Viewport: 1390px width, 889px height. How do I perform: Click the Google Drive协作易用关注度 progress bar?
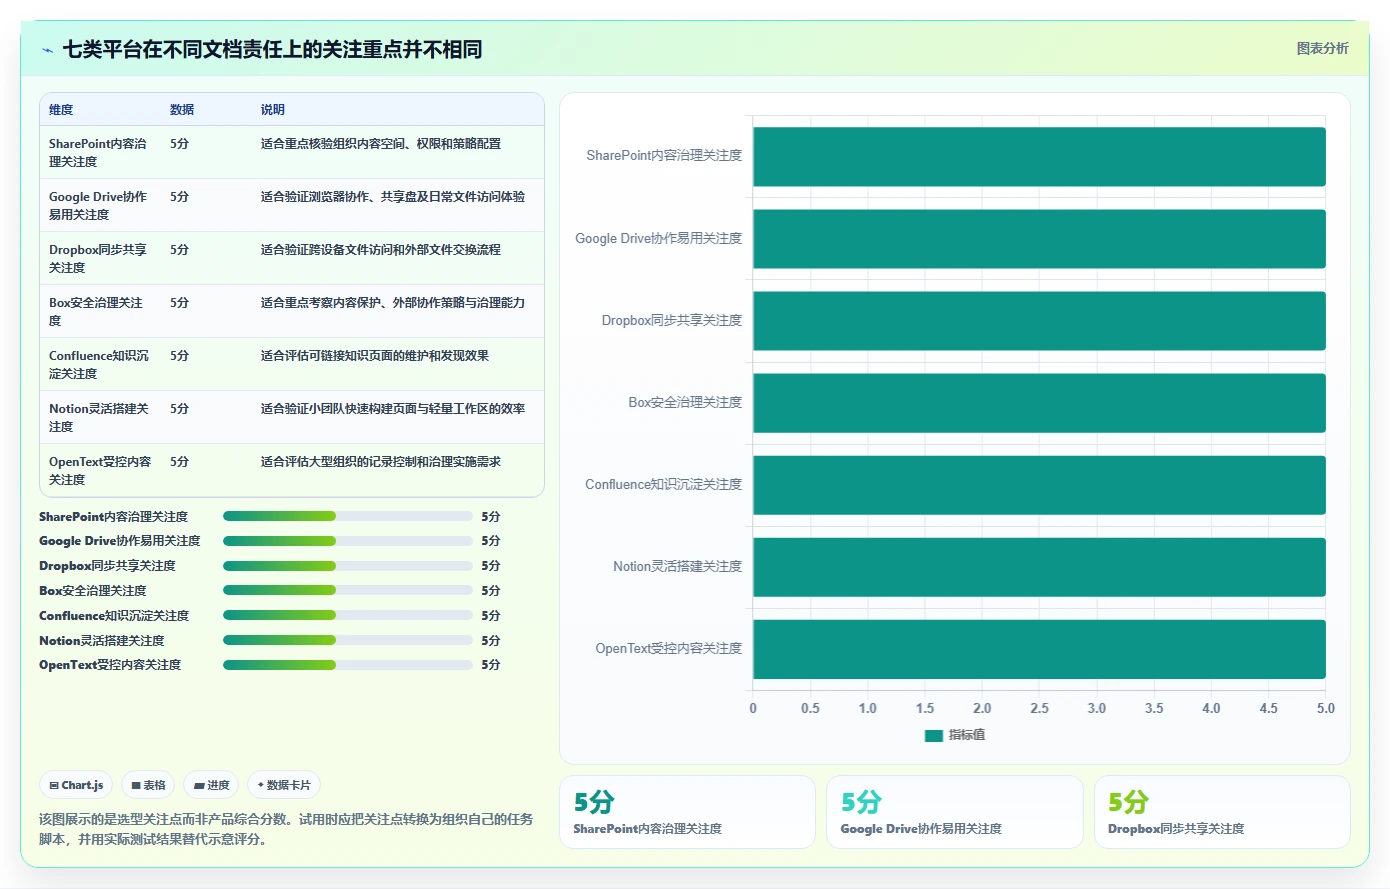348,541
